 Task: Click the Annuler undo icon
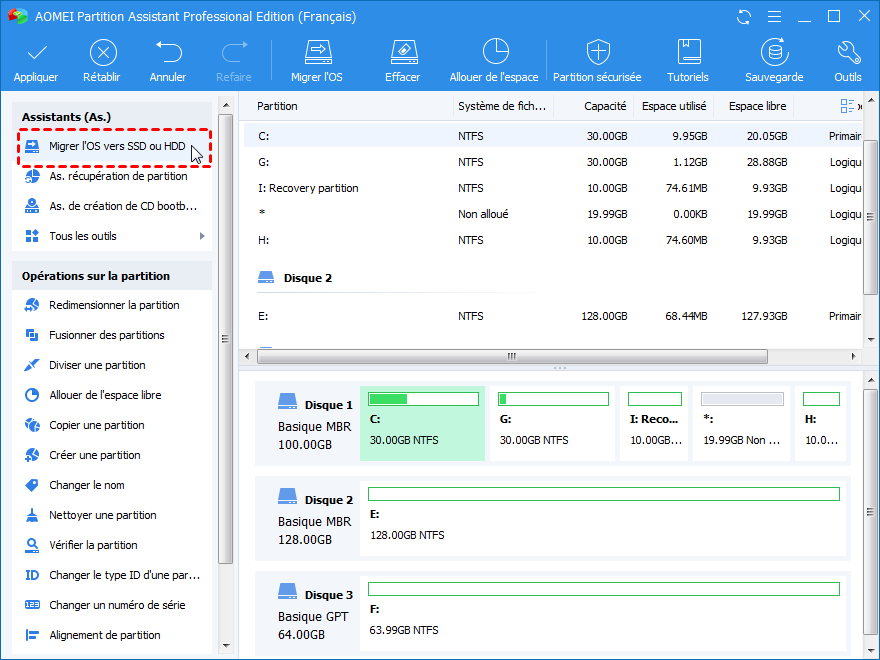[x=168, y=53]
